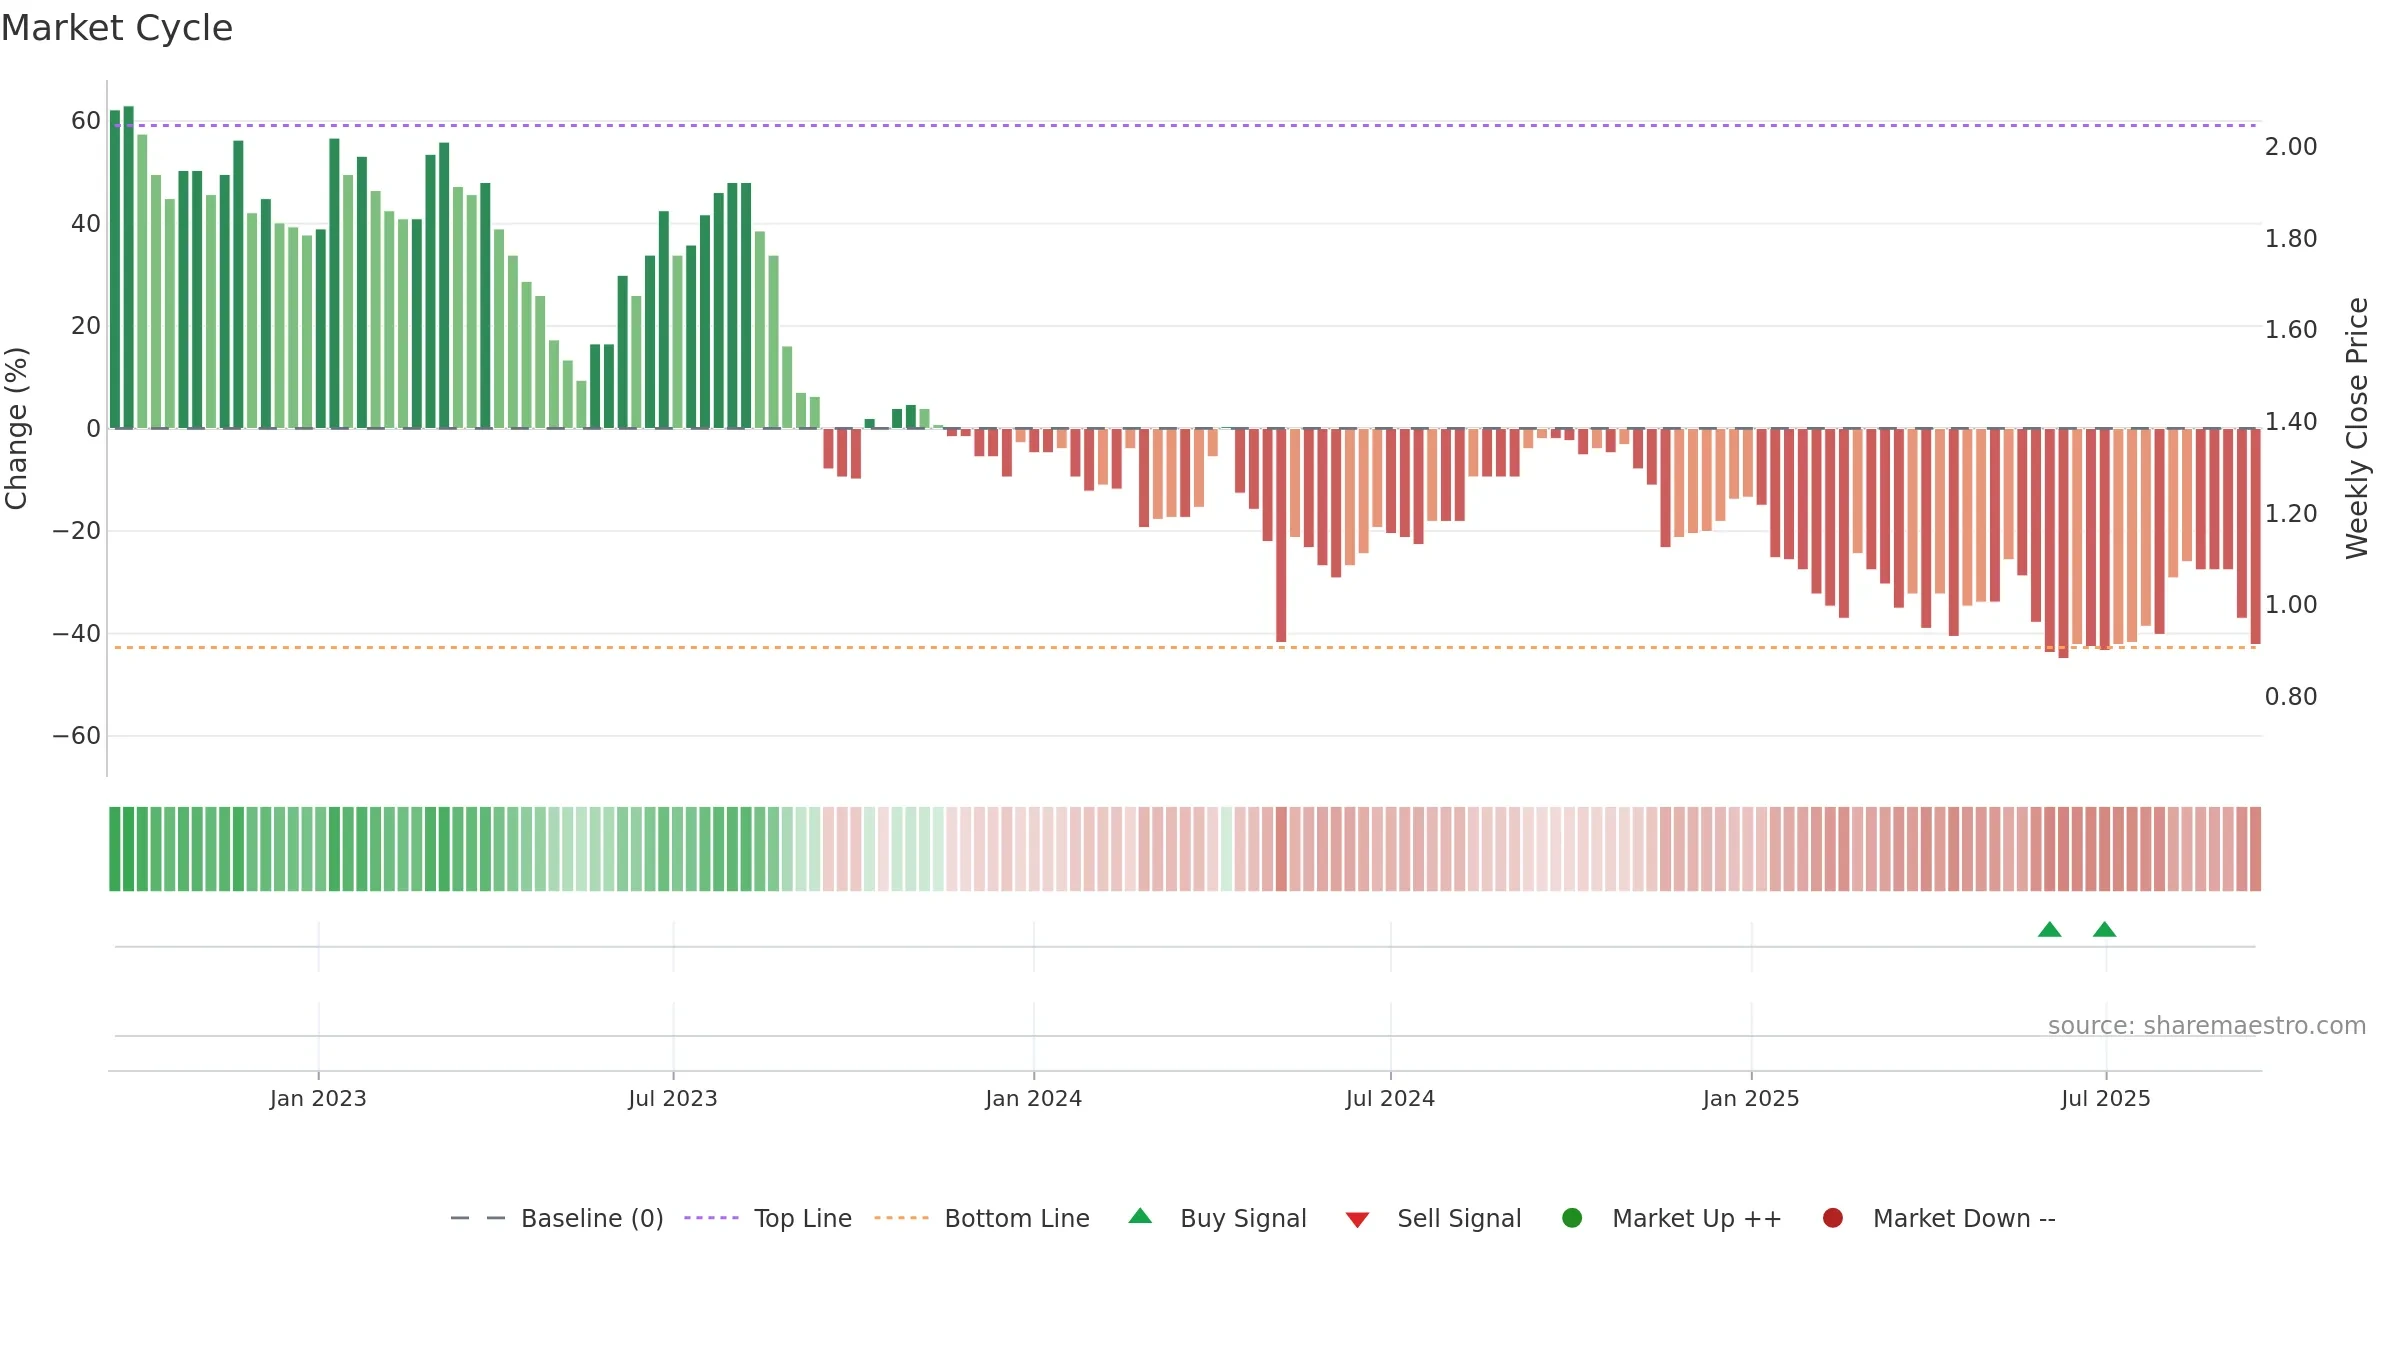The height and width of the screenshot is (1350, 2400).
Task: Select the first buy signal marker before Jul 2025
Action: (x=2050, y=929)
